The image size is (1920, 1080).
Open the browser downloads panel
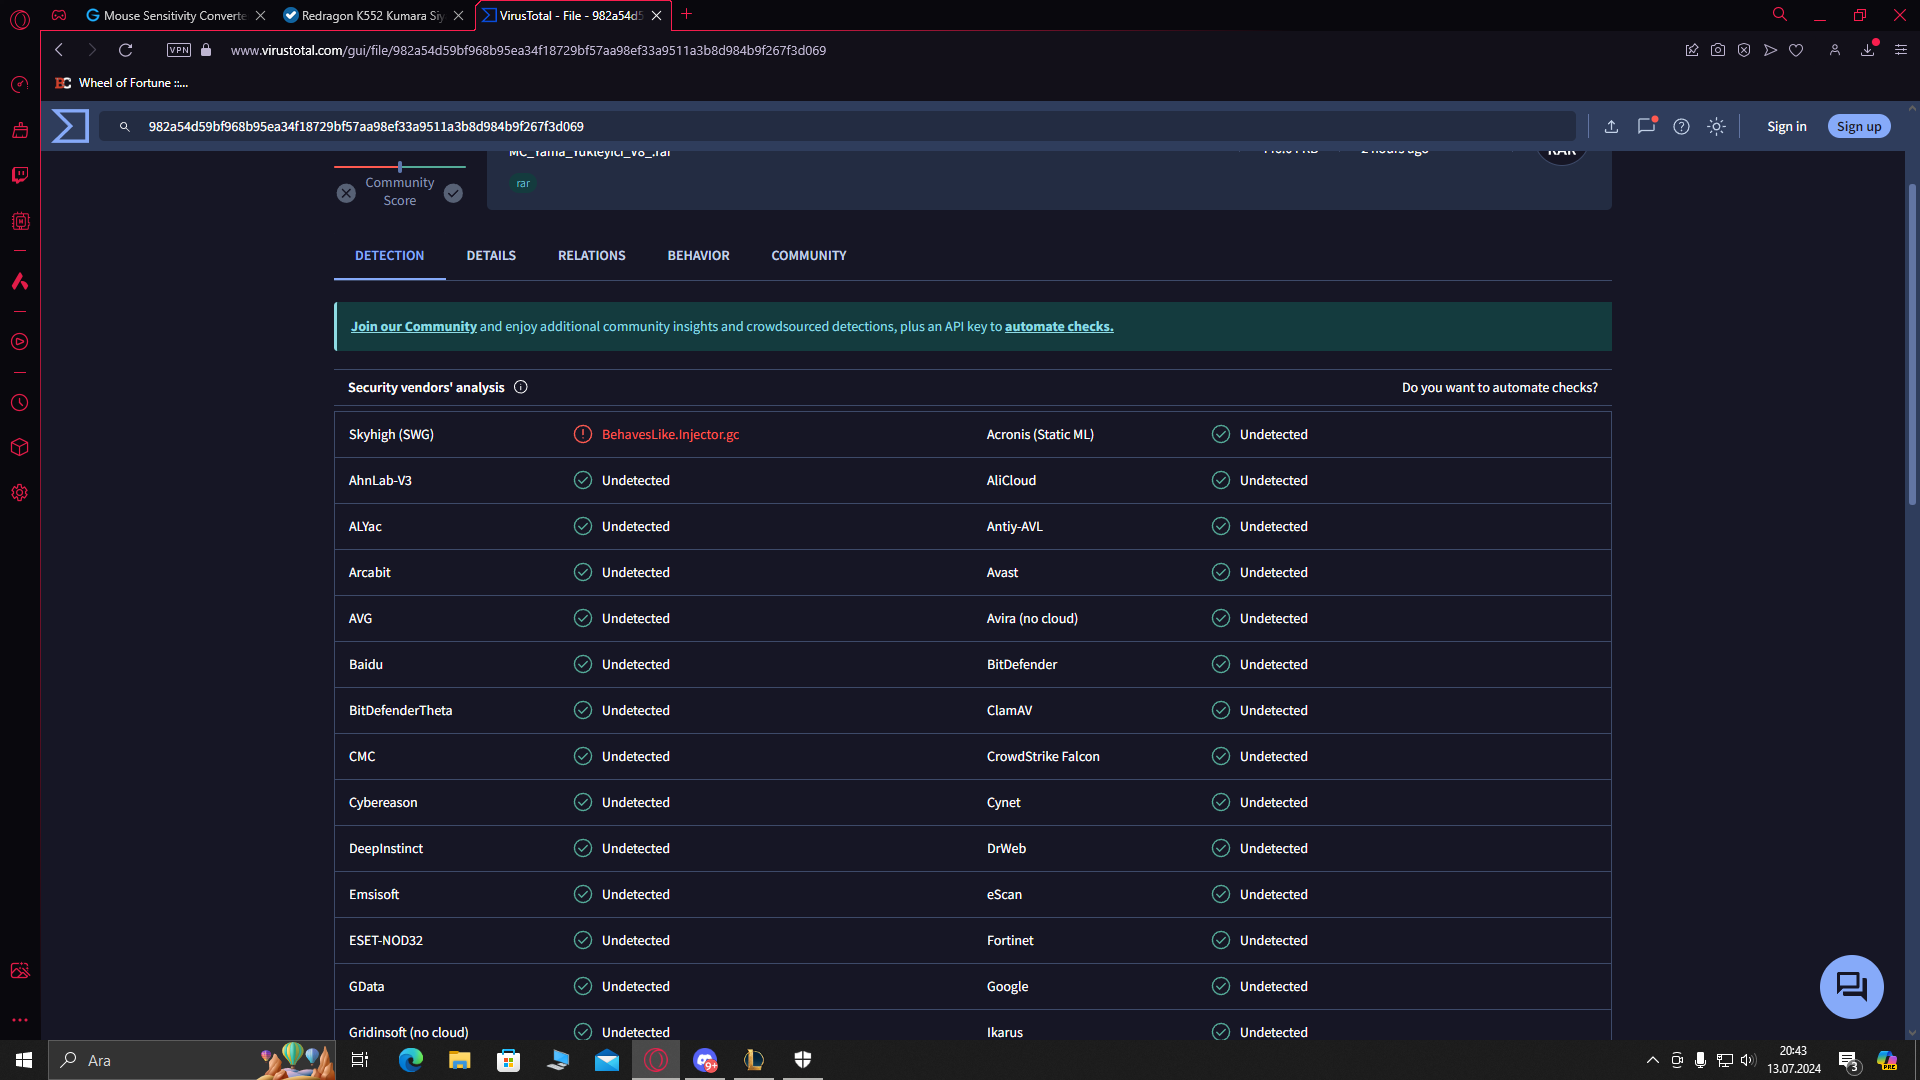pos(1867,50)
